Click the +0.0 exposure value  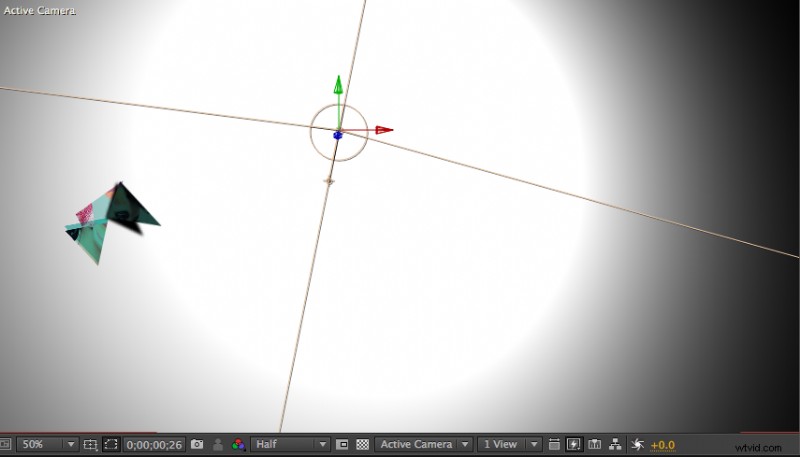663,444
